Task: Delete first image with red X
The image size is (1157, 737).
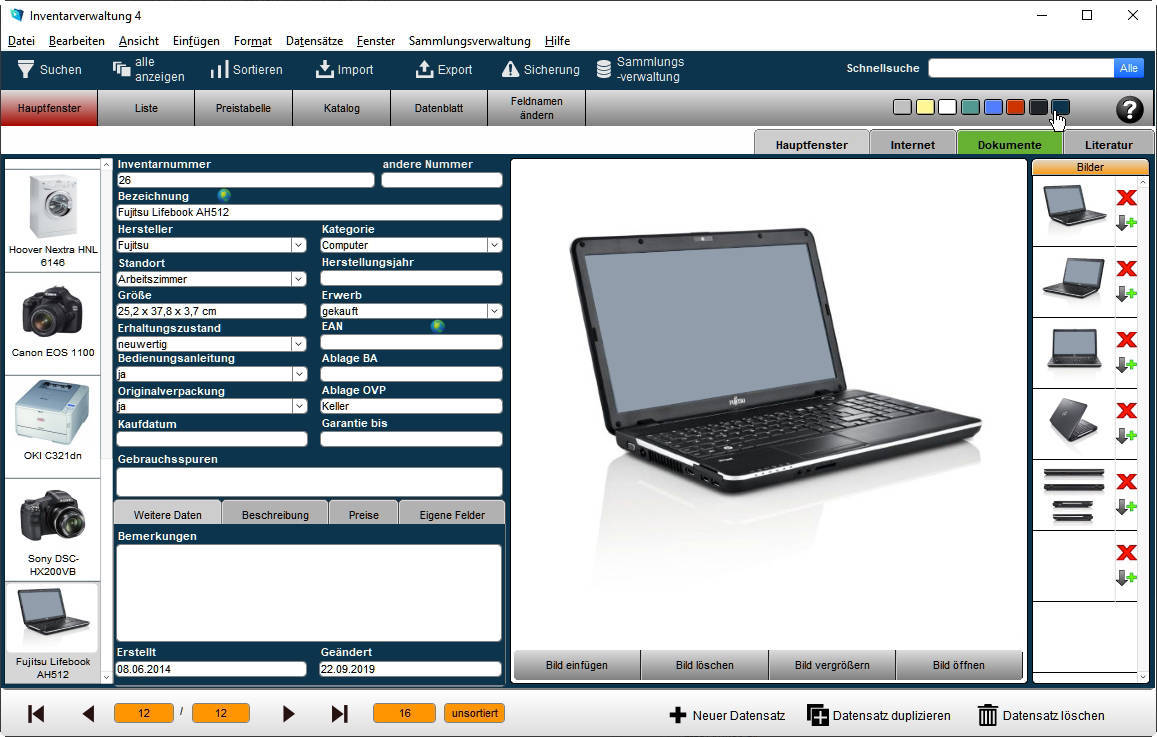Action: (1126, 197)
